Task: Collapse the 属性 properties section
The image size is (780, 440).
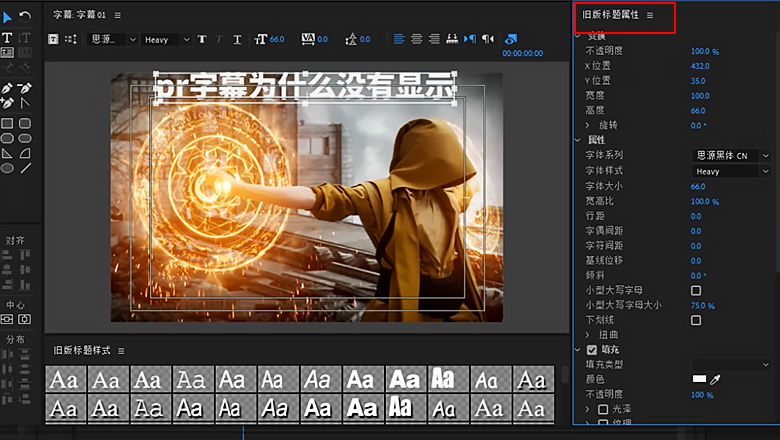Action: click(578, 140)
